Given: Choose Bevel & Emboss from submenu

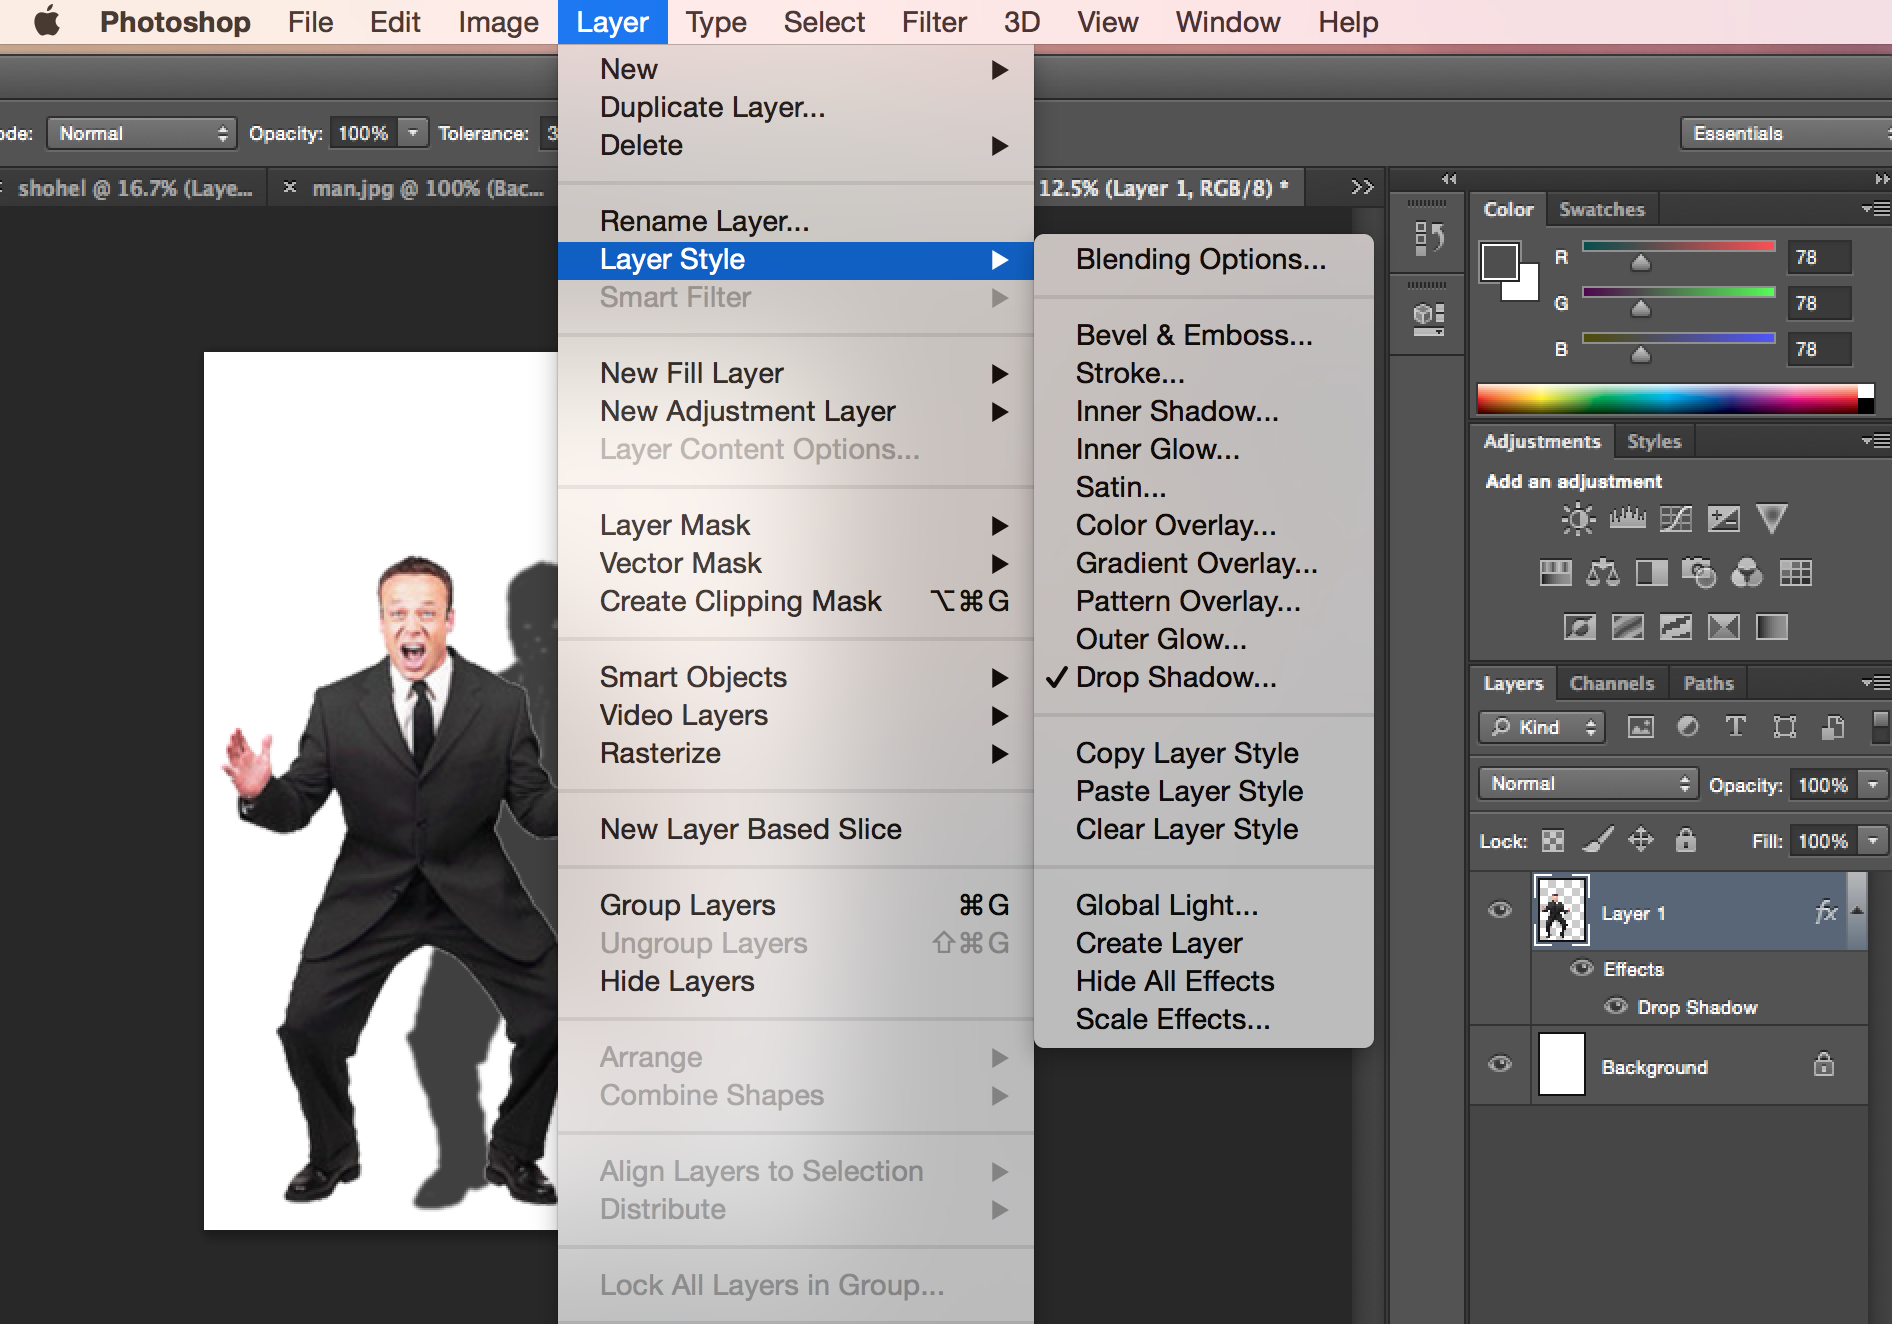Looking at the screenshot, I should 1193,335.
